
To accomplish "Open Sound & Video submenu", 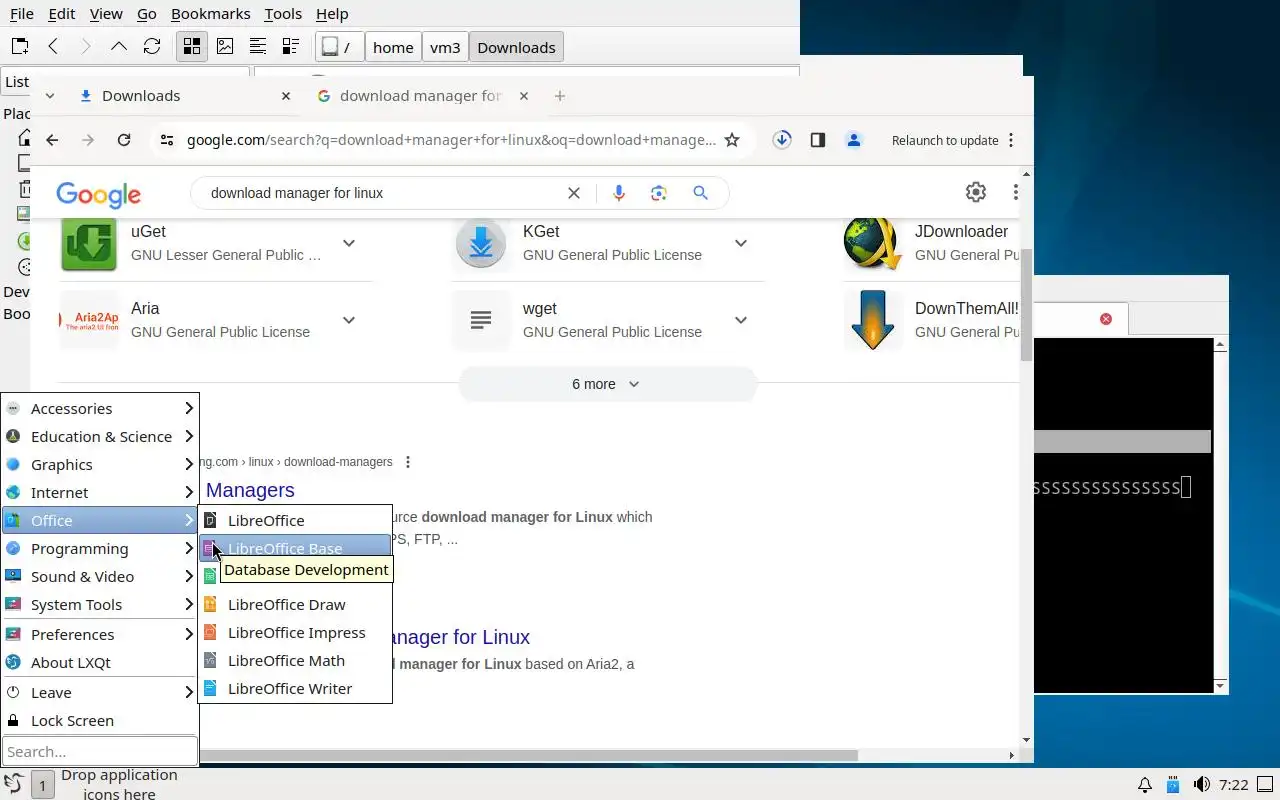I will (100, 576).
